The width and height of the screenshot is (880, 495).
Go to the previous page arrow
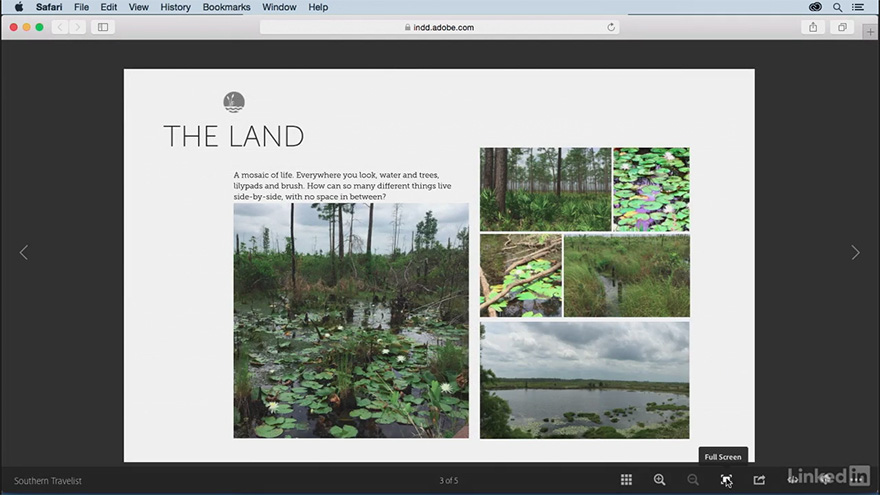[x=24, y=253]
